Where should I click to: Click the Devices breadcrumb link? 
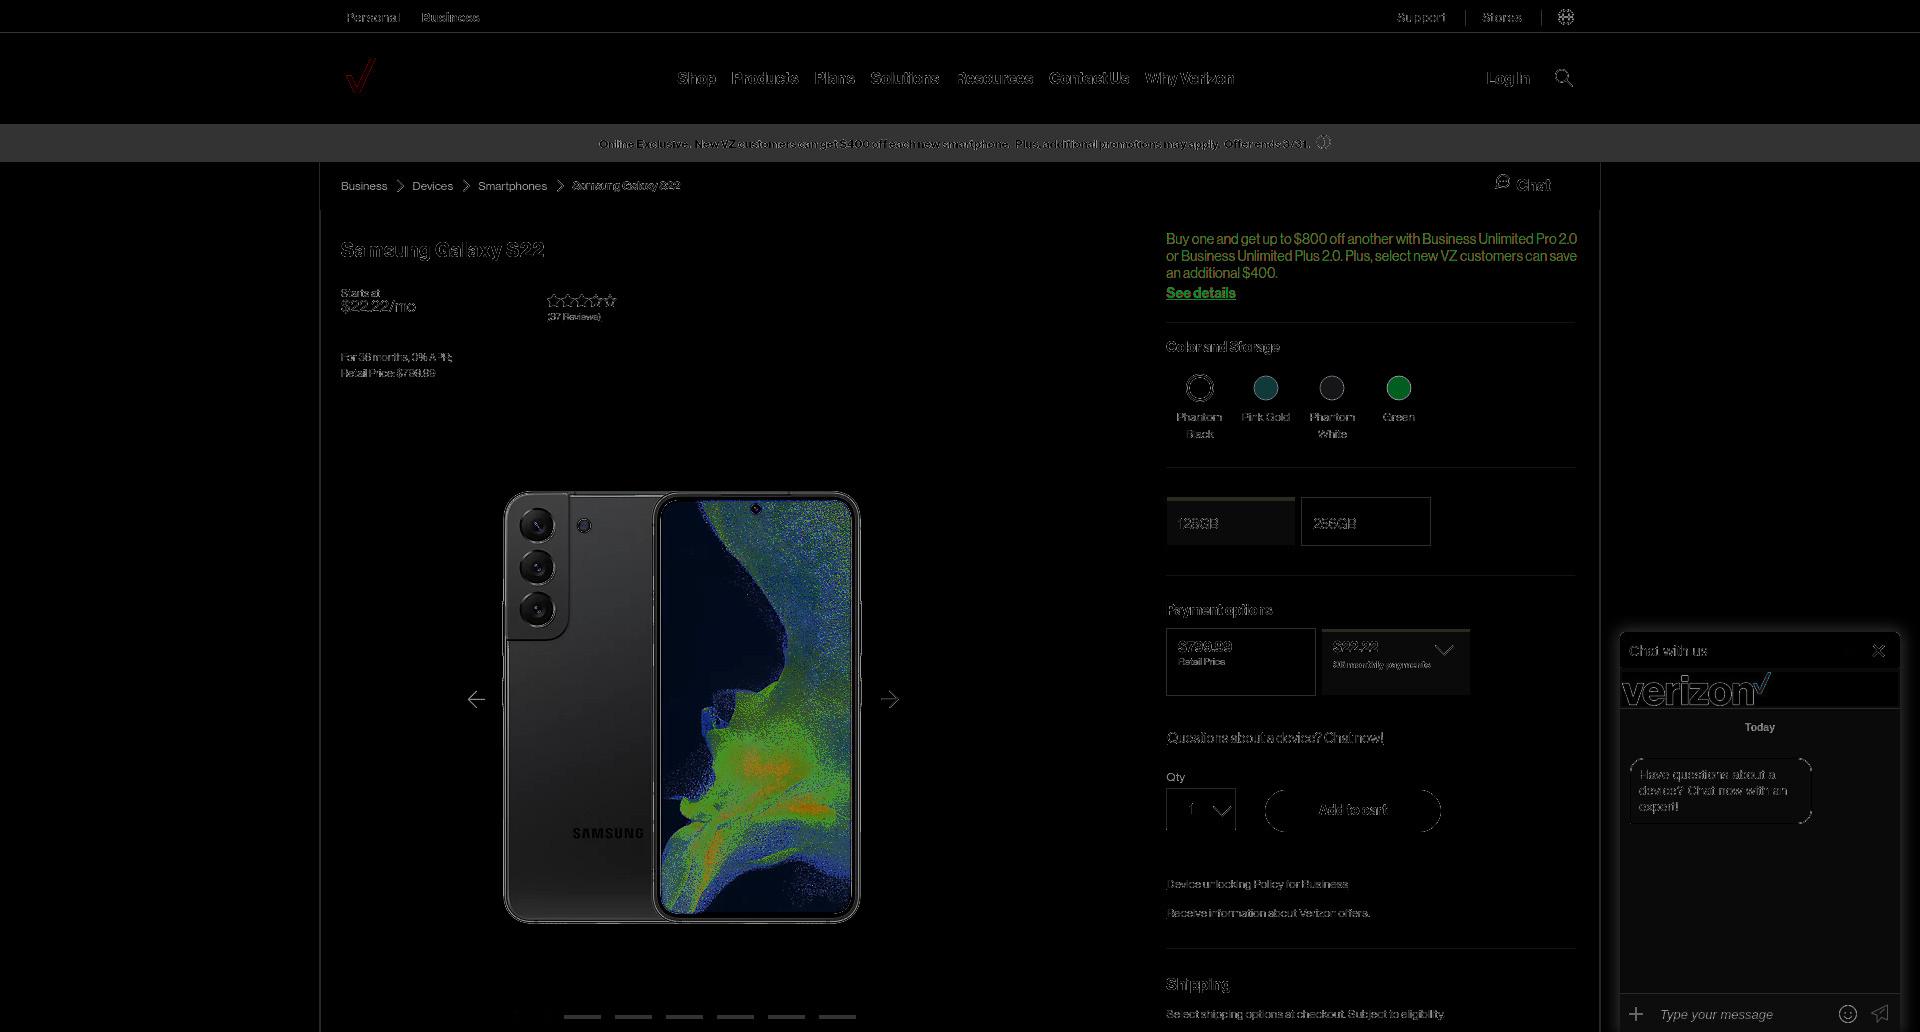(432, 186)
